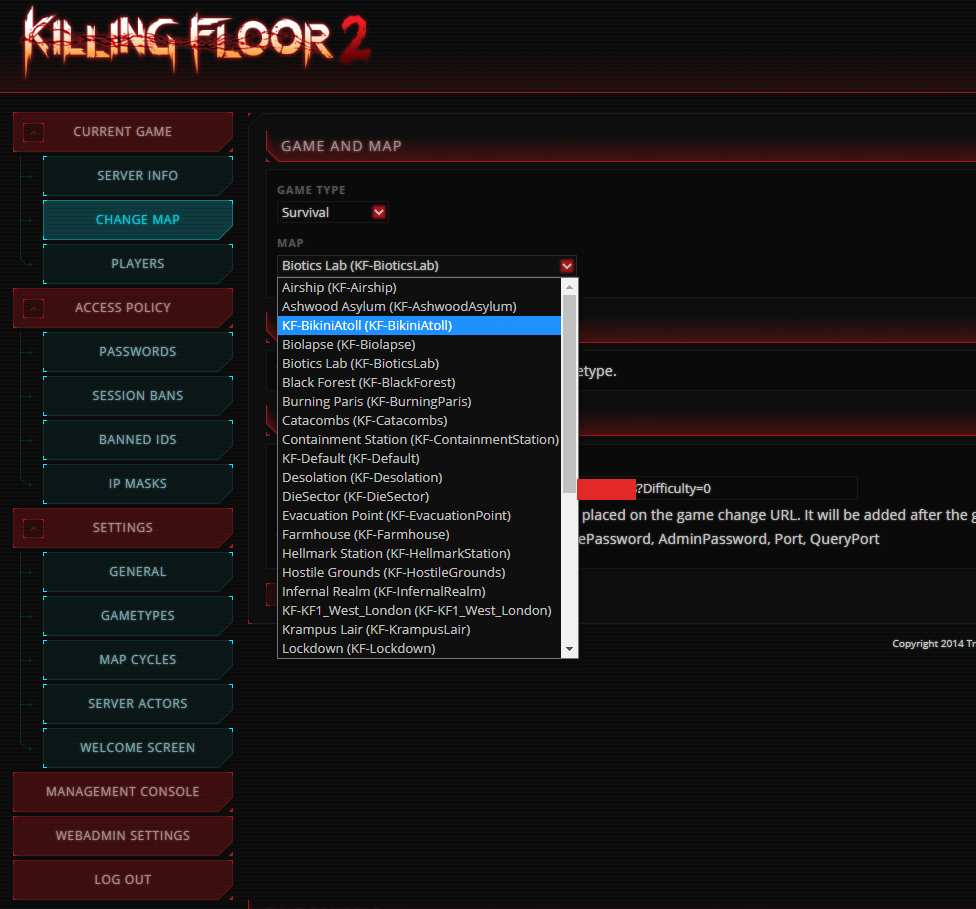Viewport: 976px width, 909px height.
Task: Select Farmhouse (KF-Farmhouse)
Action: (x=419, y=535)
